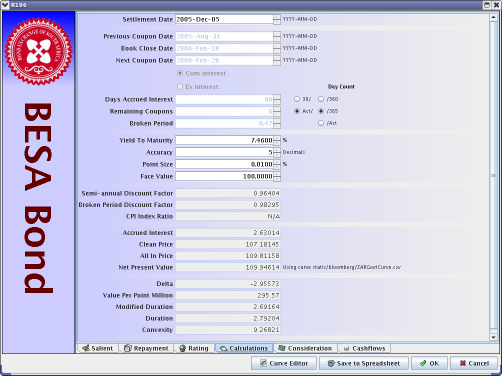Click the Settlement Date spinner arrows
Image resolution: width=502 pixels, height=376 pixels.
(x=277, y=19)
